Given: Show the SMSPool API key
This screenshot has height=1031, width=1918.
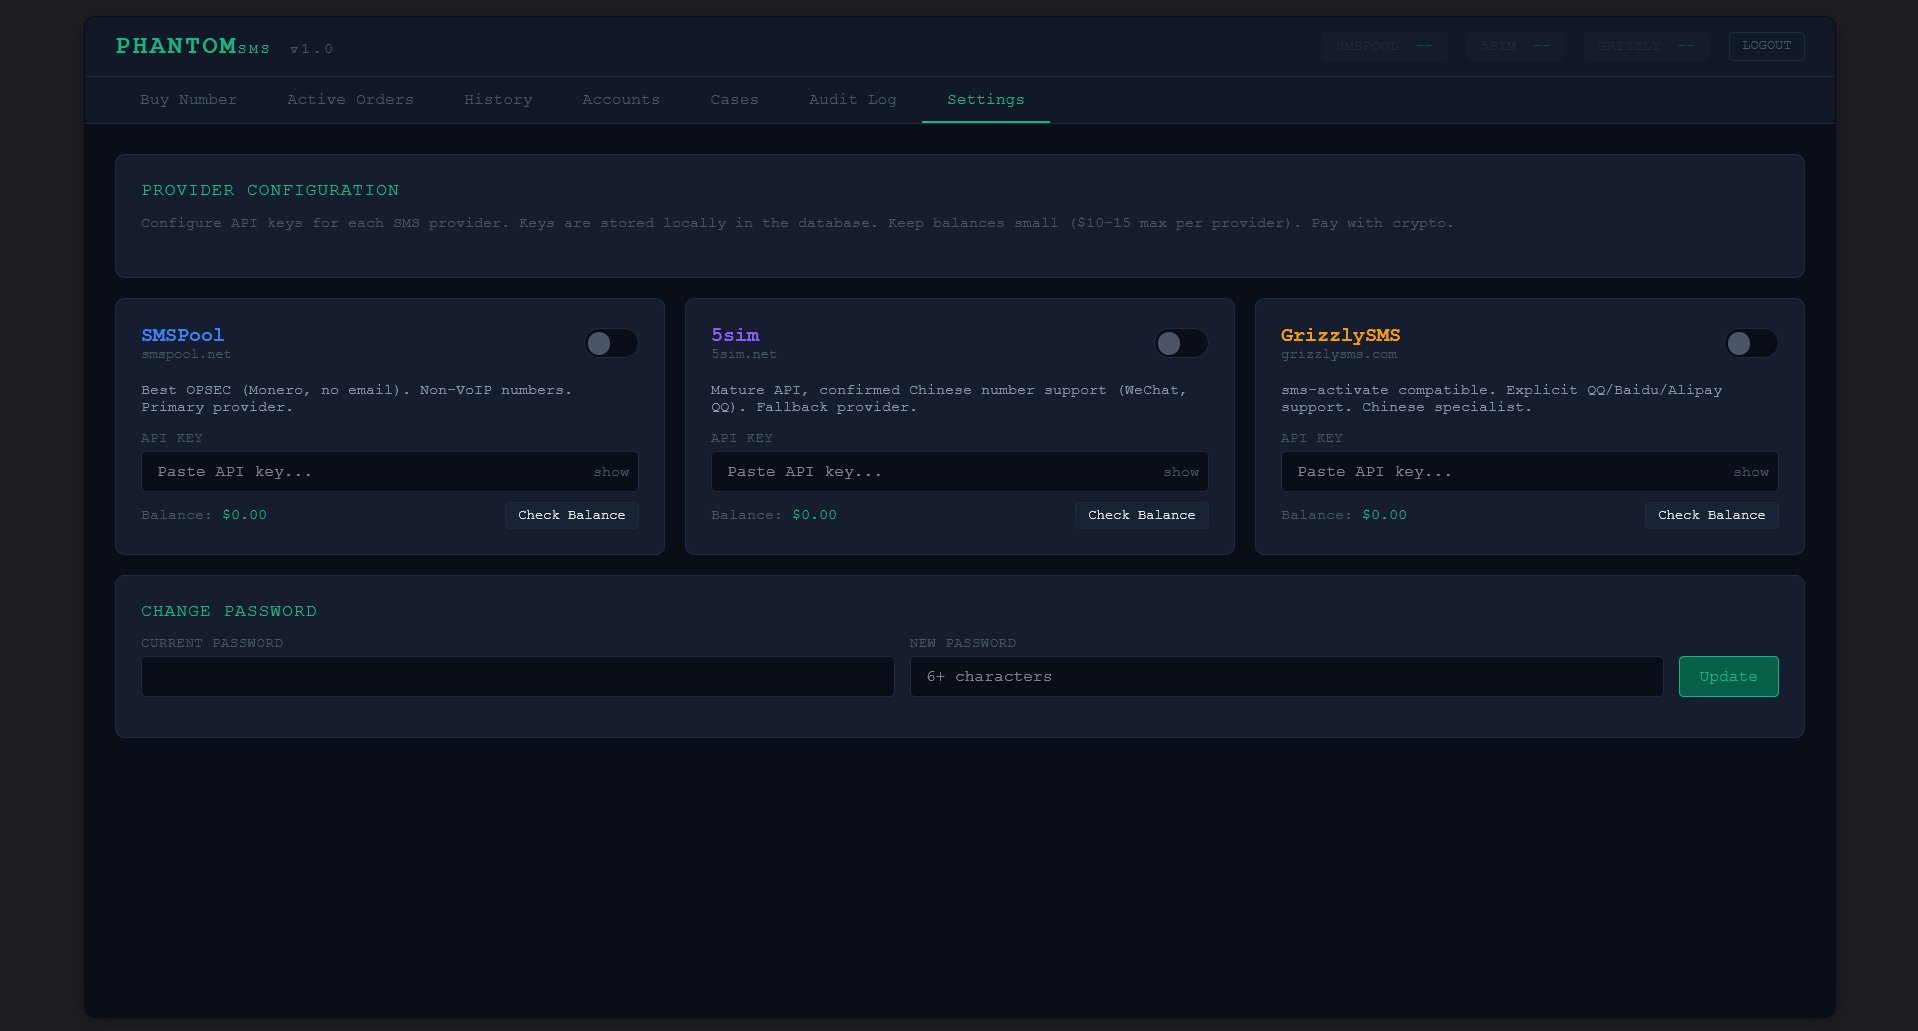Looking at the screenshot, I should pyautogui.click(x=610, y=471).
